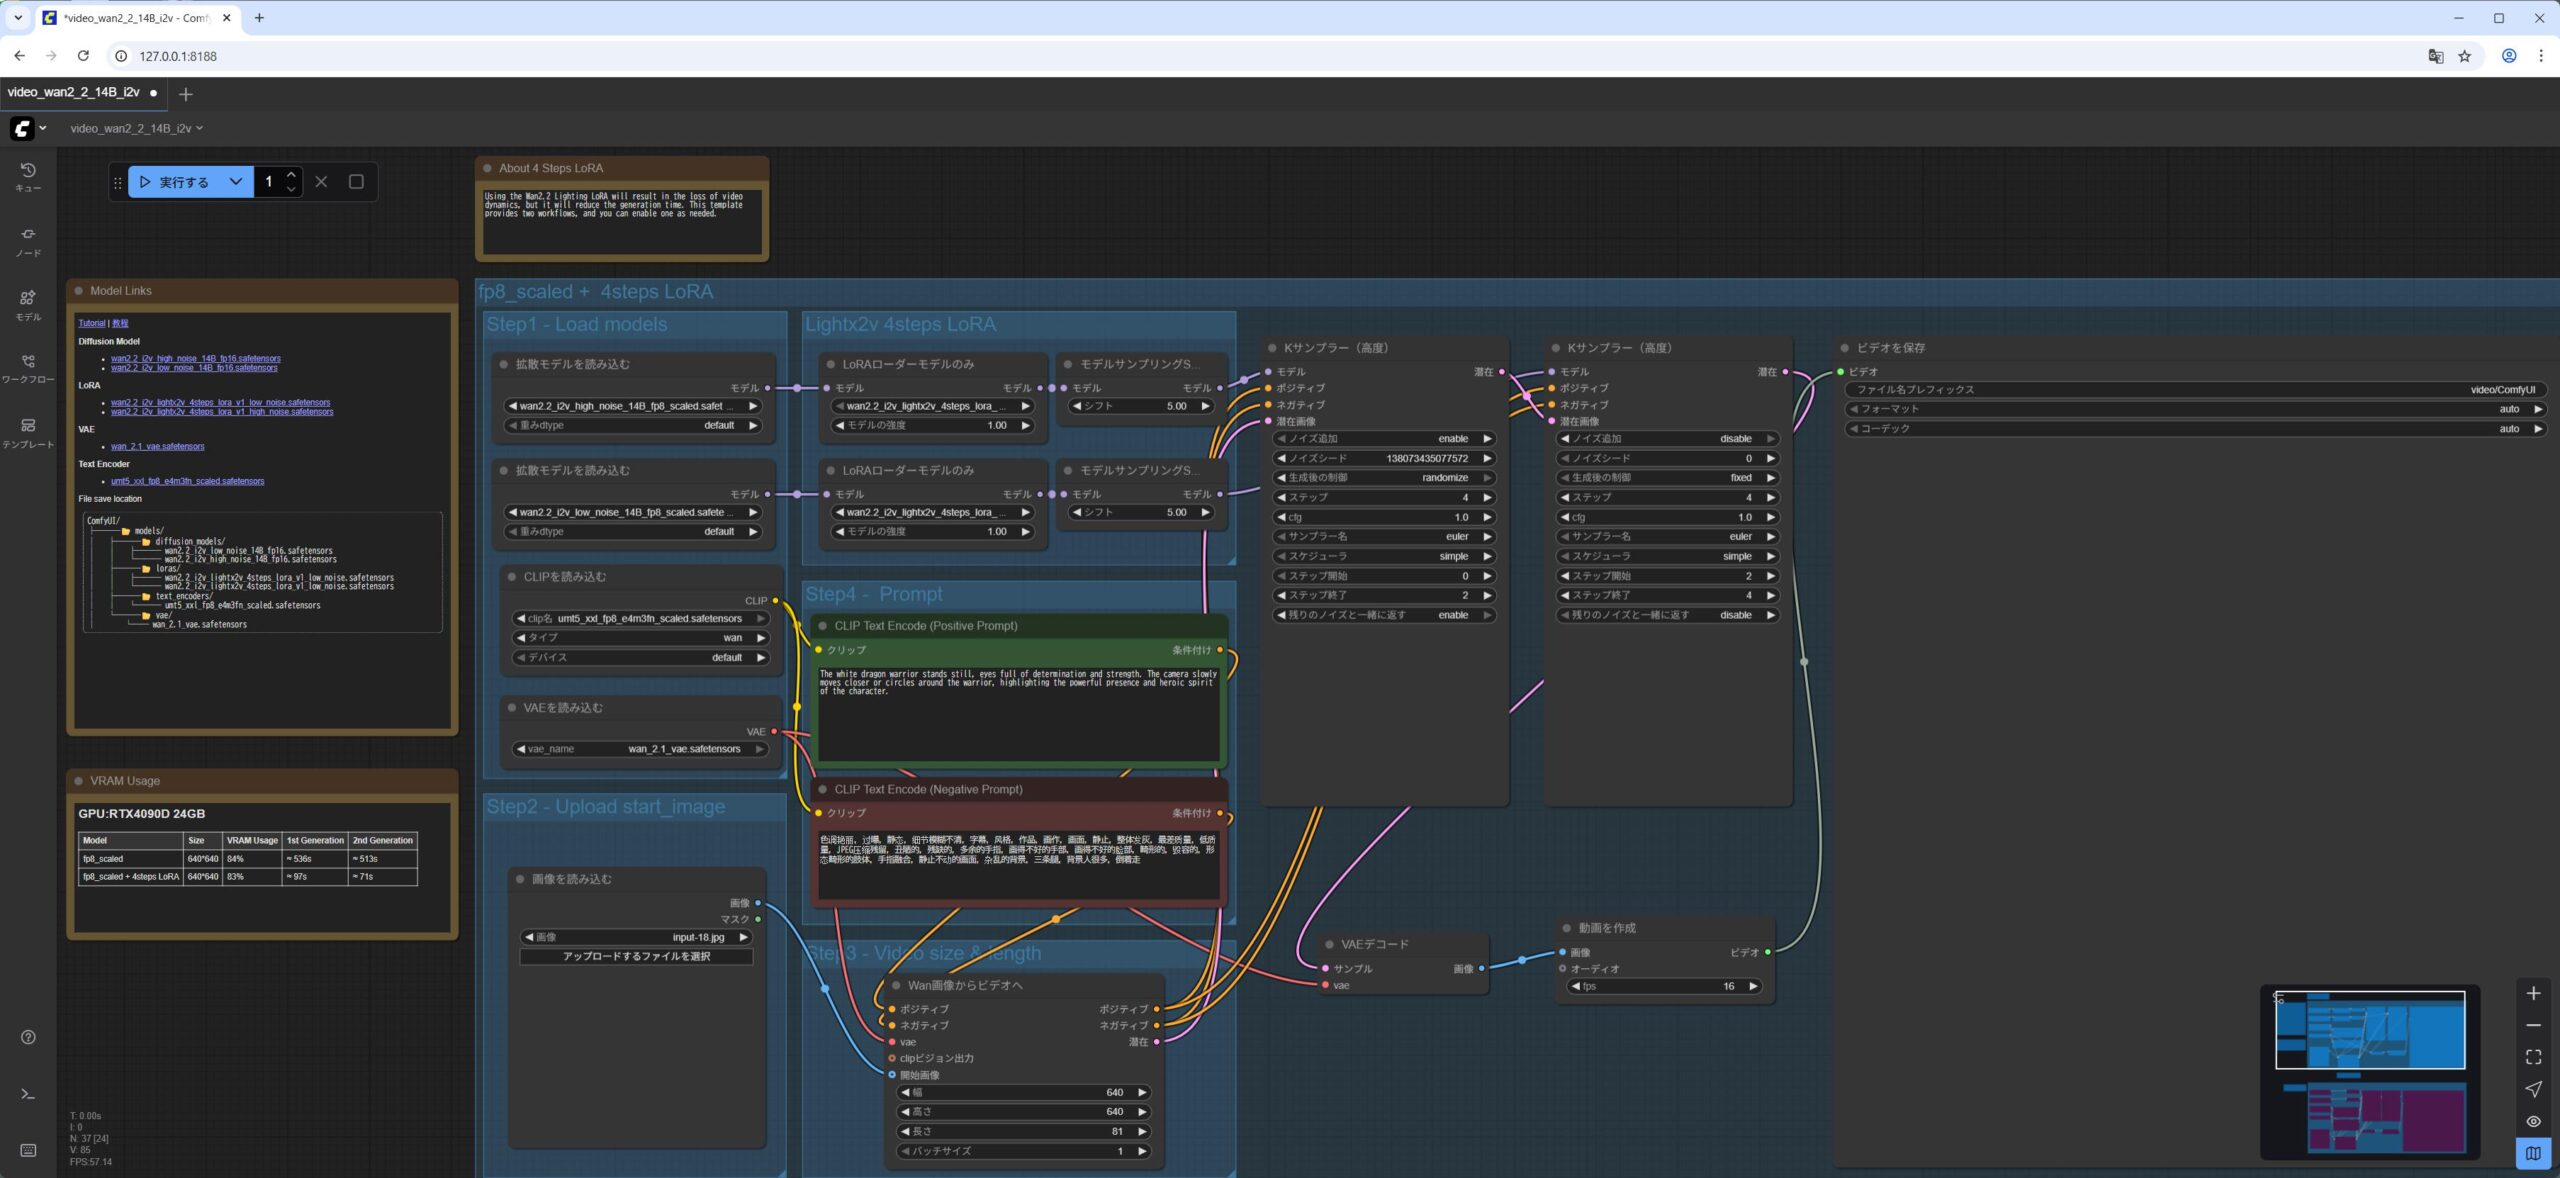Click the 実行する run button

coord(176,182)
